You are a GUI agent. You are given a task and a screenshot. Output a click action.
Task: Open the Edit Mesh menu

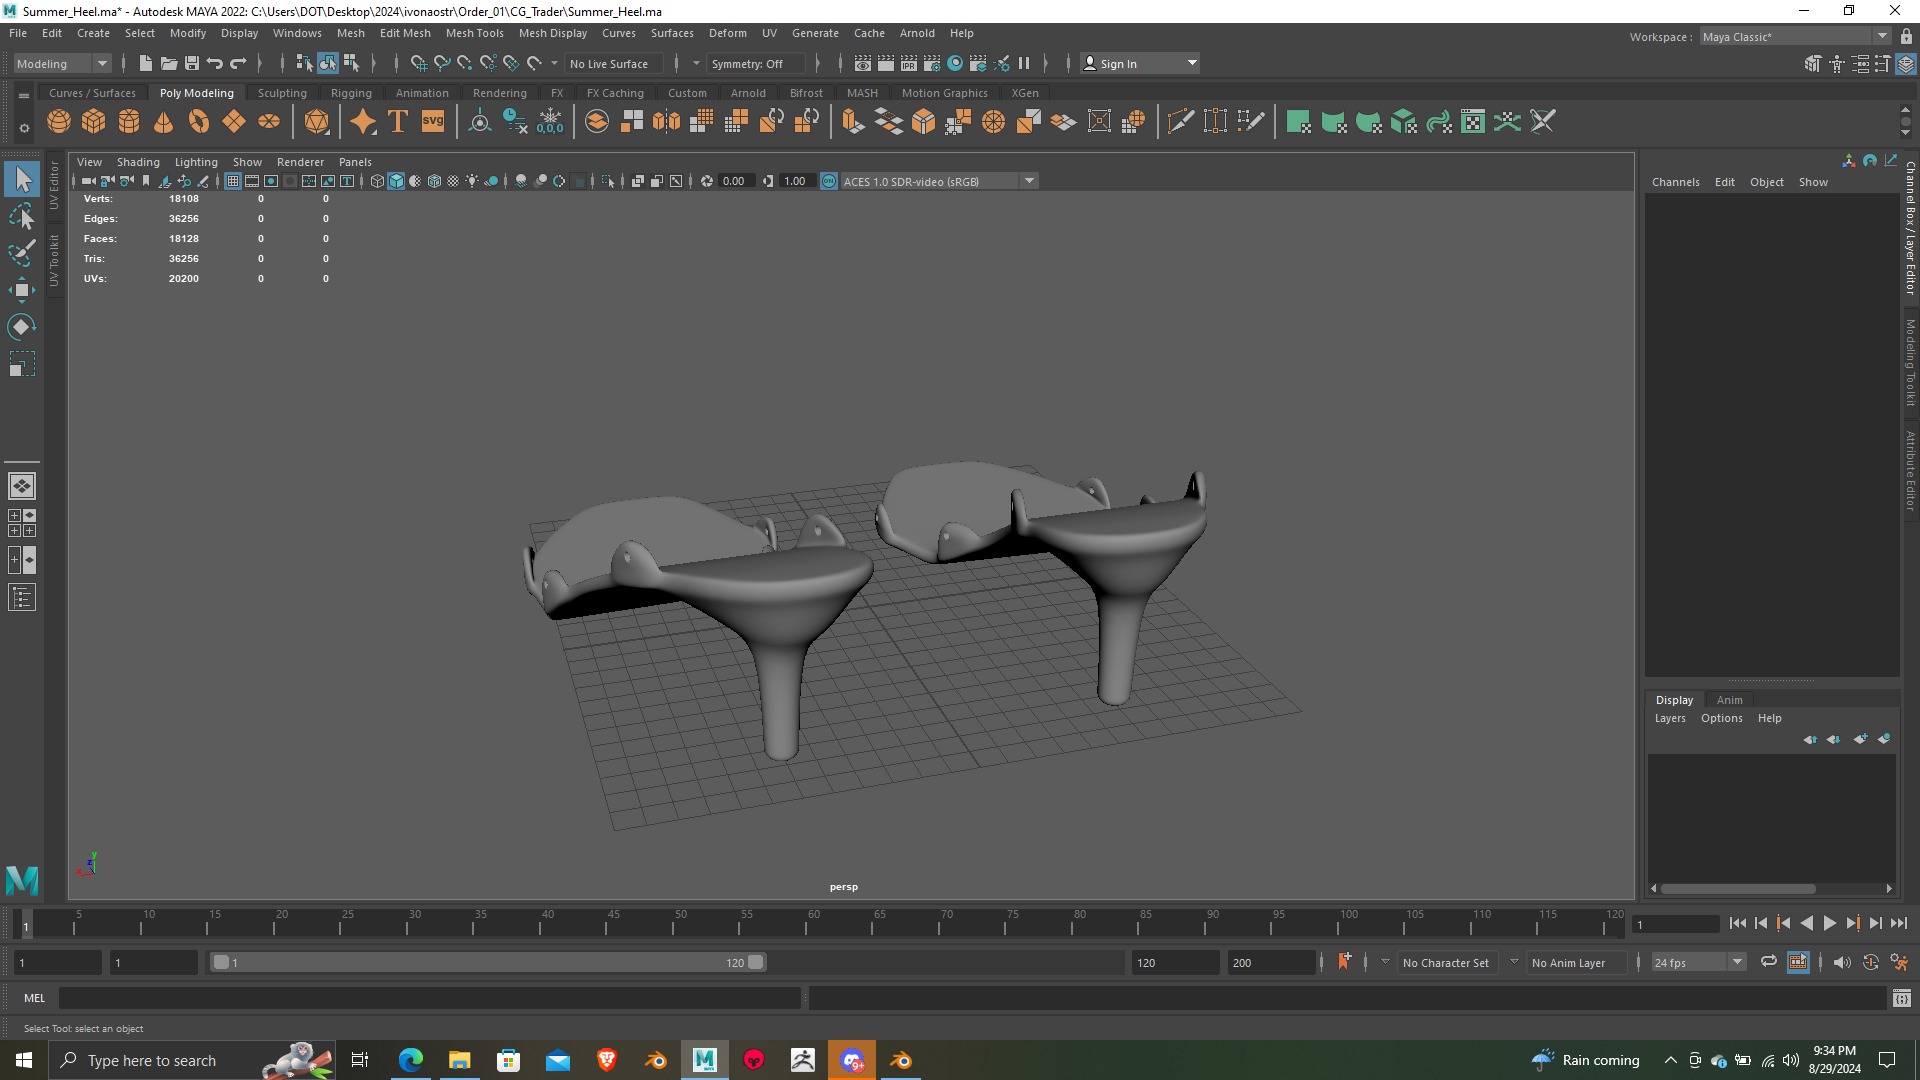[x=405, y=33]
